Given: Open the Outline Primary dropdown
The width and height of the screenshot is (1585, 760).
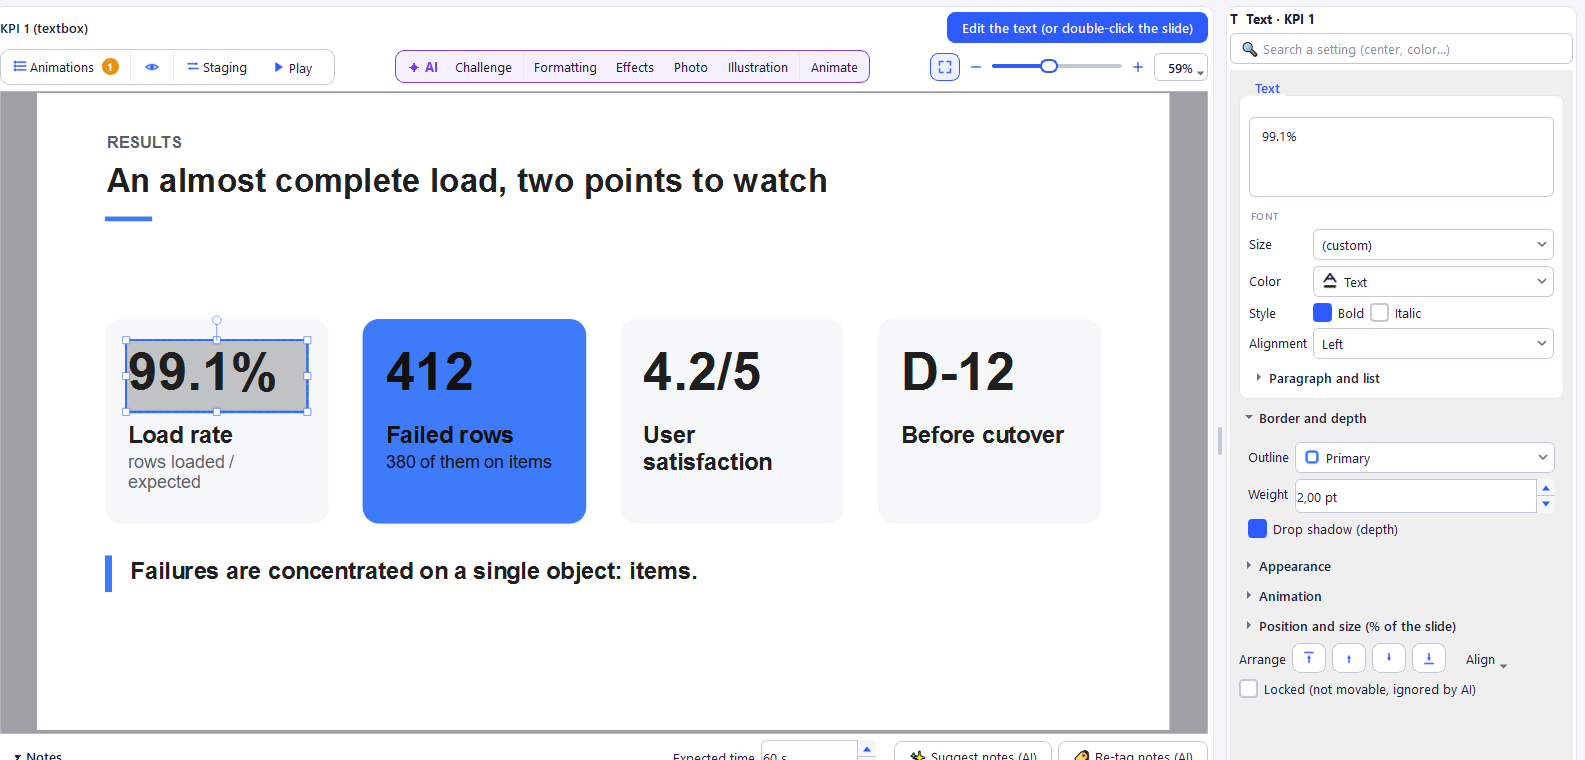Looking at the screenshot, I should pos(1425,458).
